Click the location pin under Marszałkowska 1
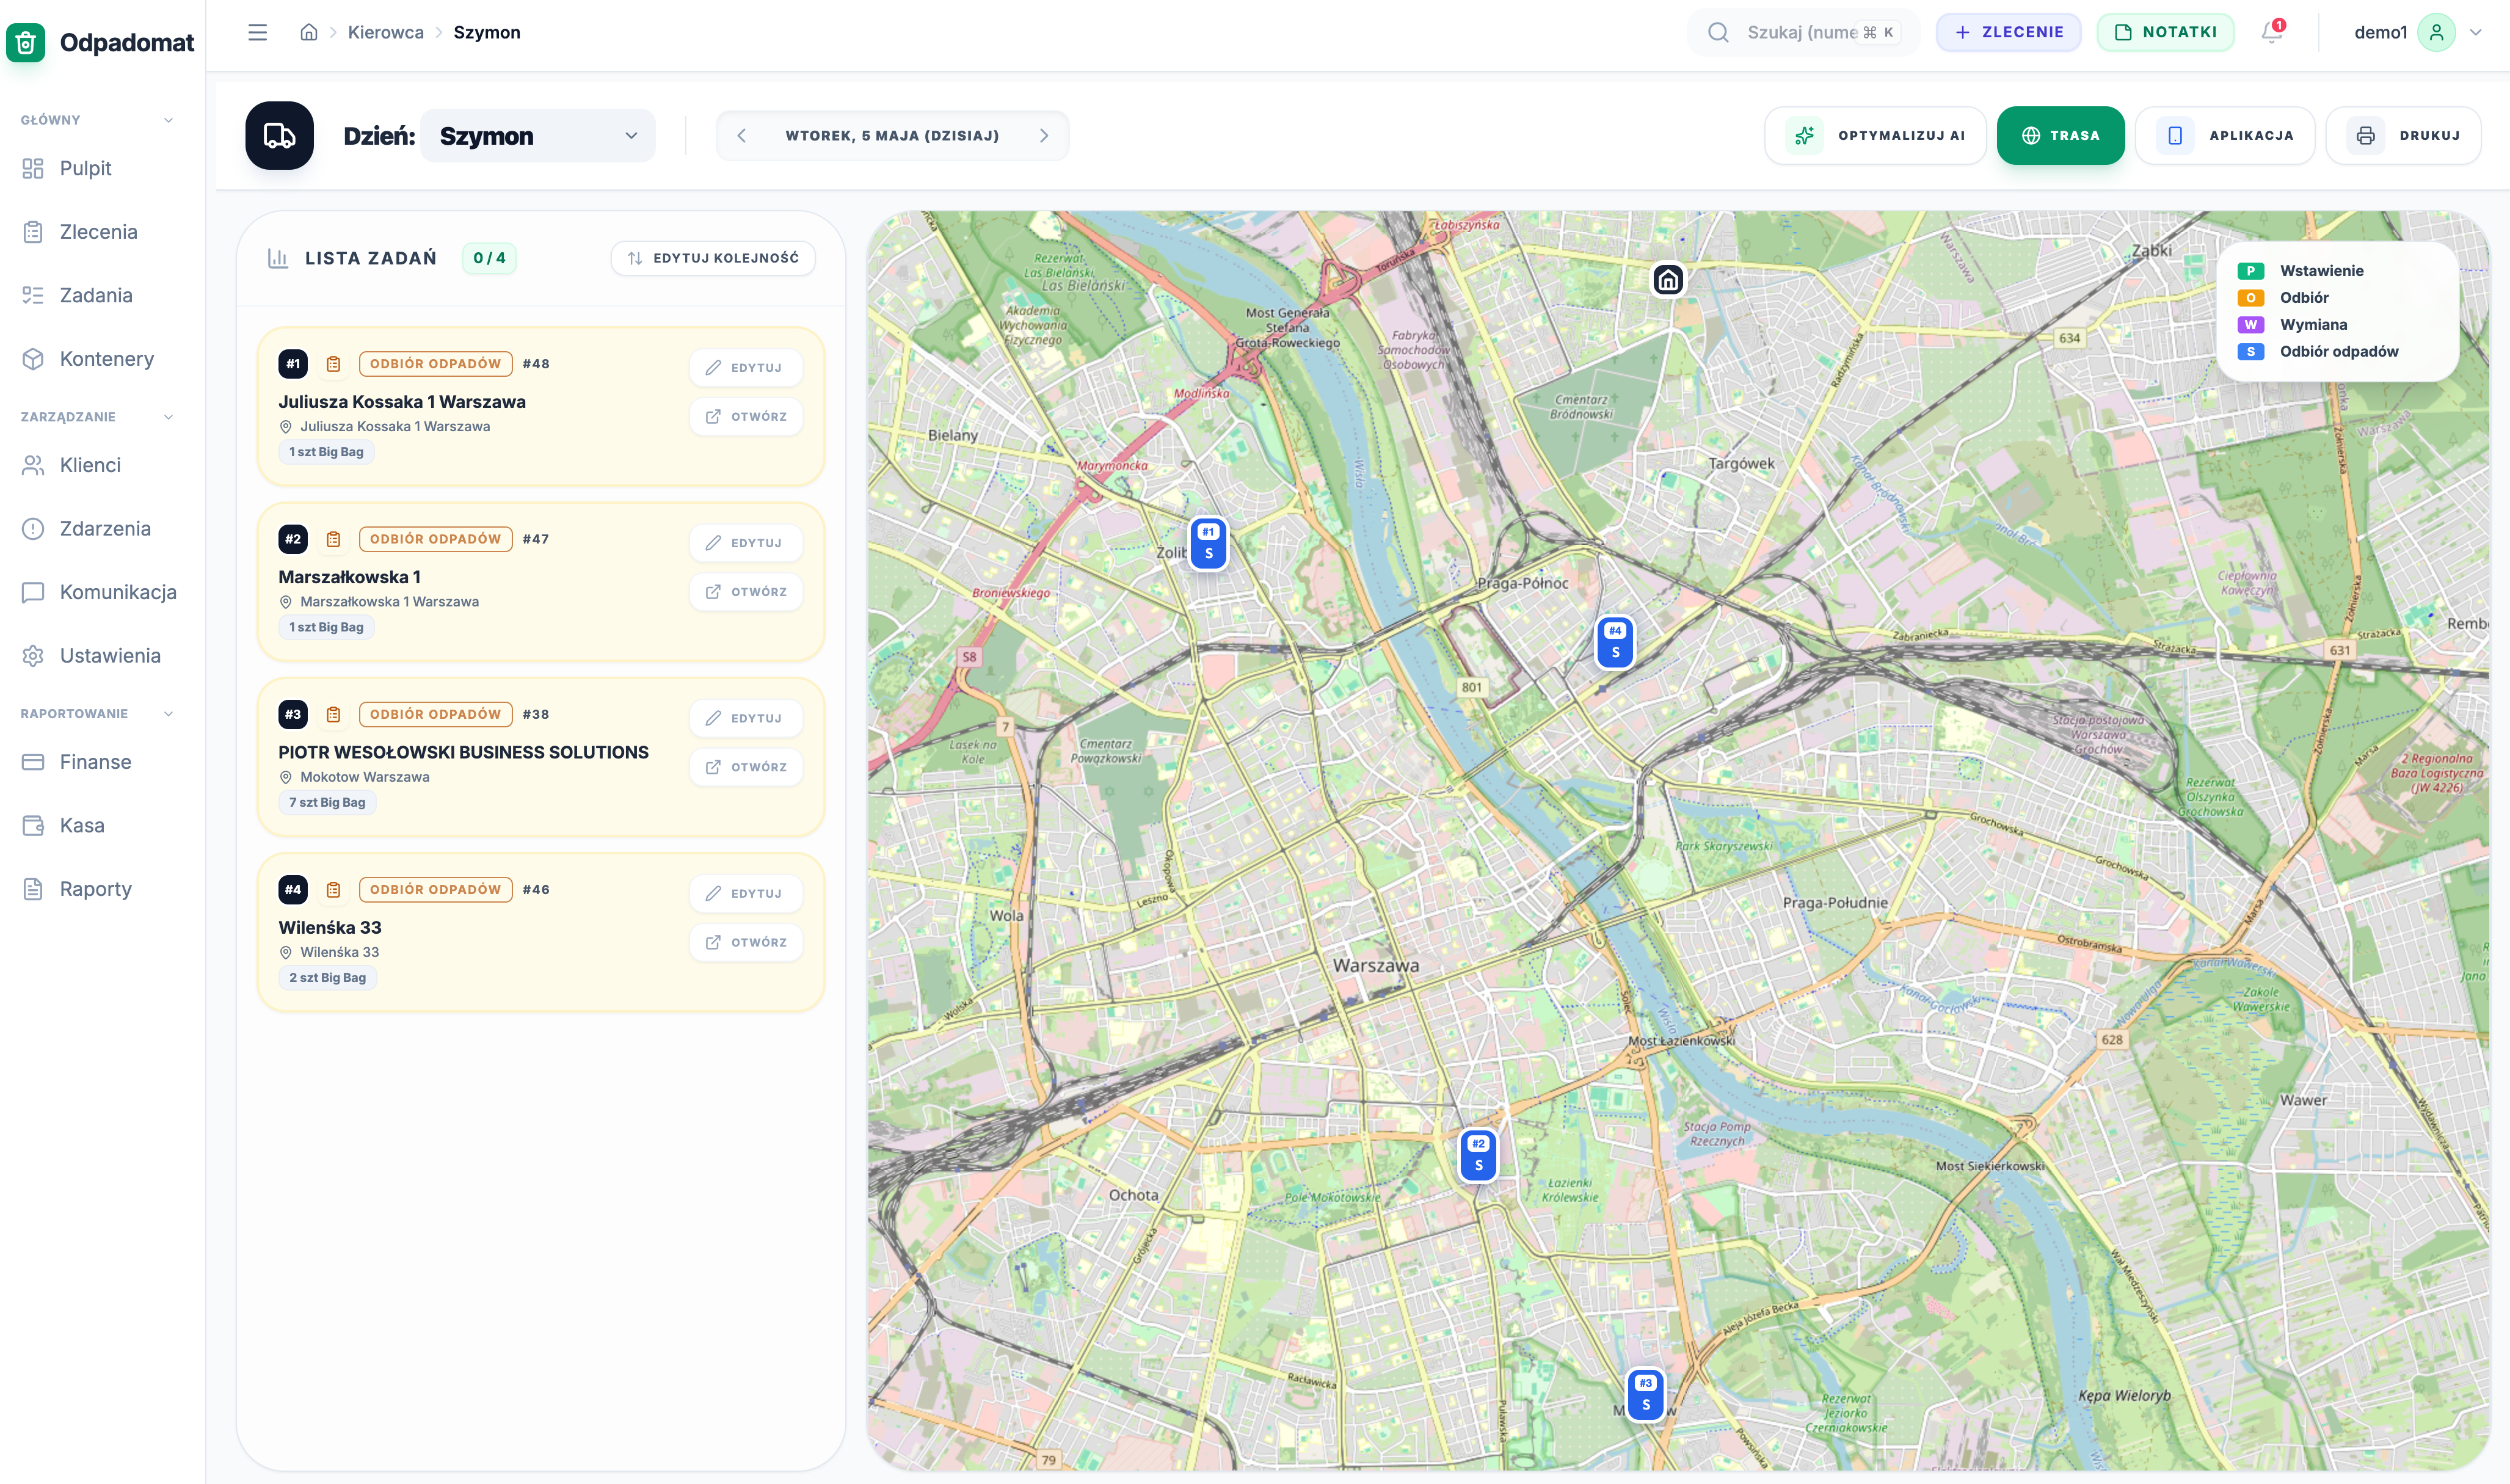The image size is (2510, 1484). pos(285,602)
